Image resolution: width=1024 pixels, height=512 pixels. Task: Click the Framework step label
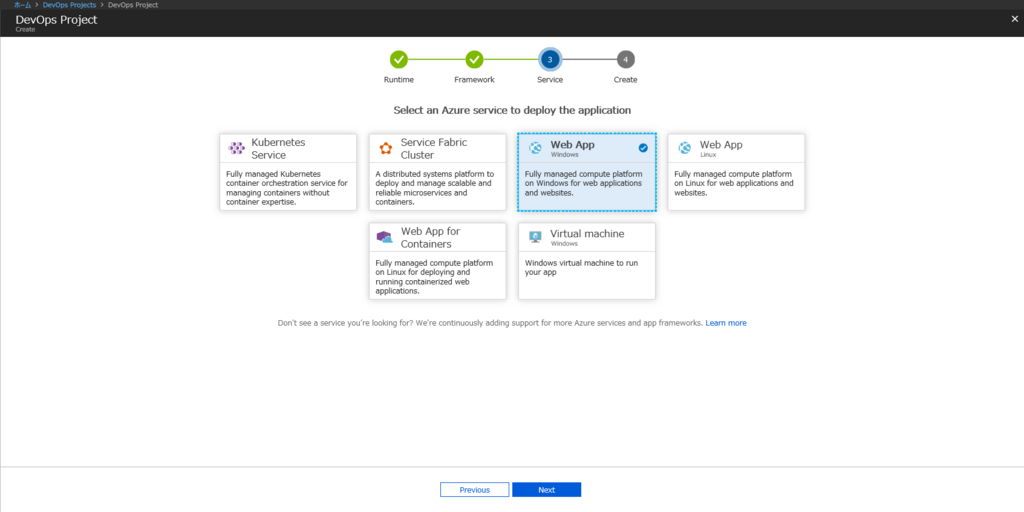coord(474,80)
